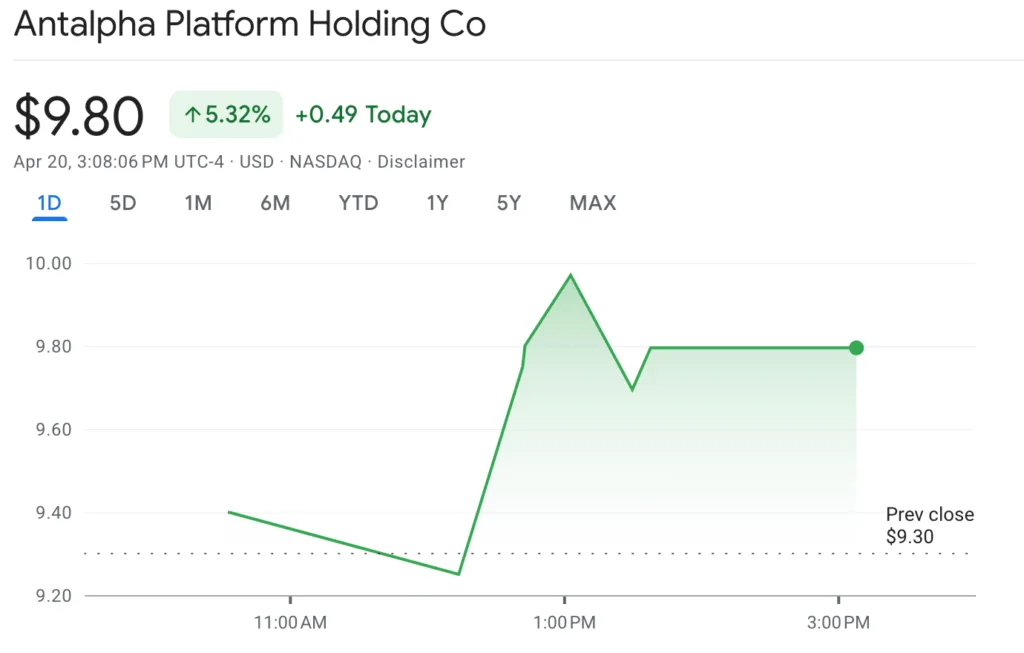
Task: Open the Disclaimer link
Action: point(421,161)
